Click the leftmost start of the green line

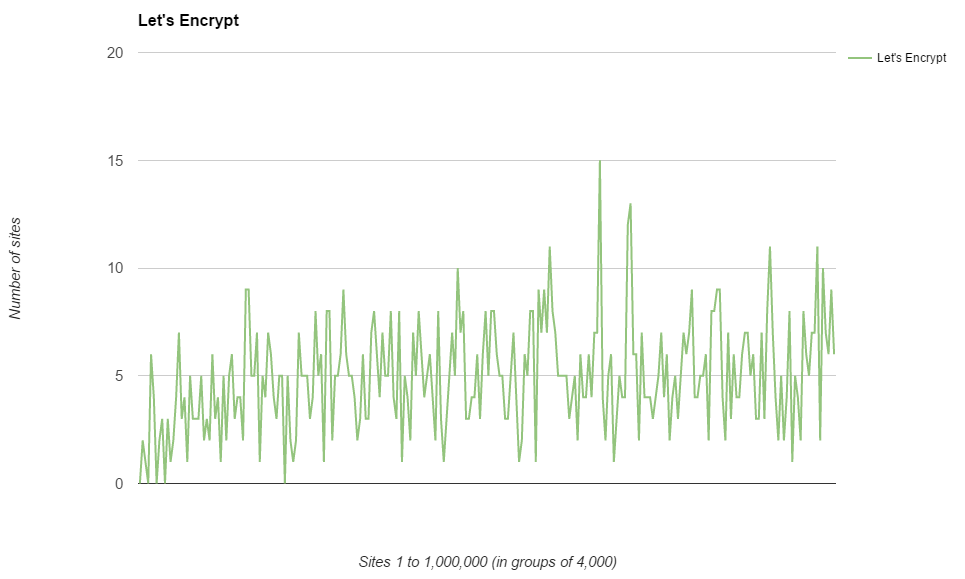[x=137, y=480]
